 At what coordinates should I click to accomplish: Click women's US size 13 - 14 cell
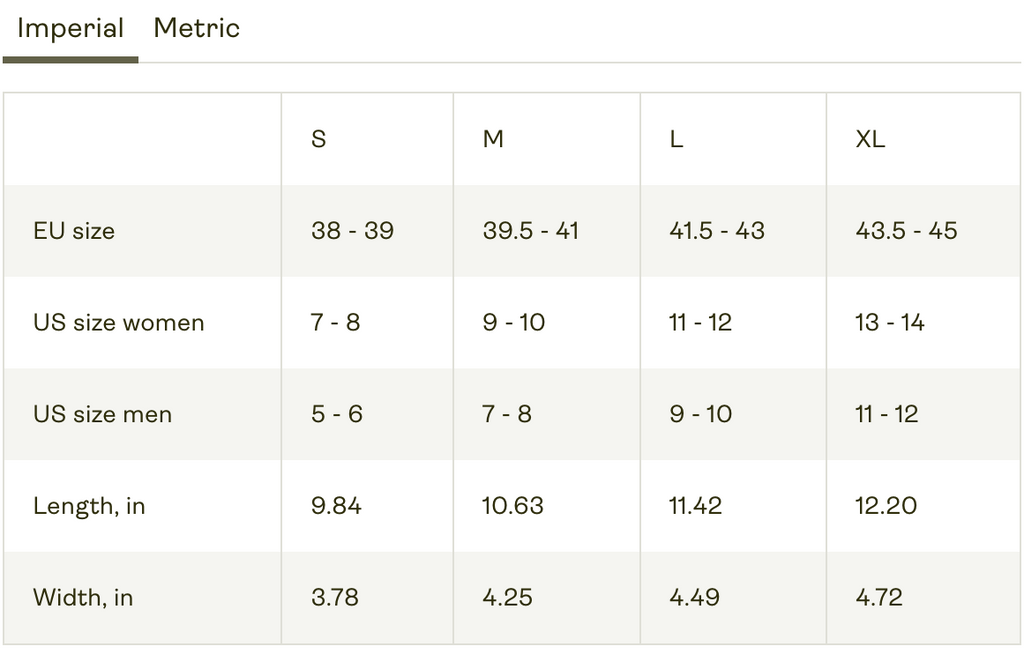point(890,323)
